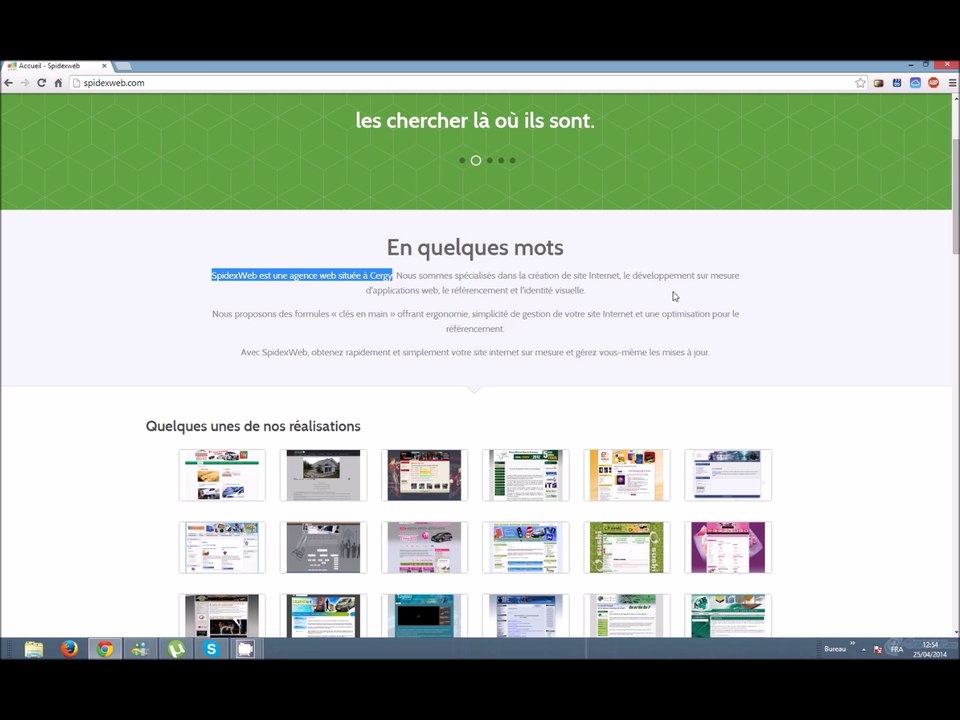Open uTorrent from the taskbar
This screenshot has height=720, width=960.
coord(176,649)
